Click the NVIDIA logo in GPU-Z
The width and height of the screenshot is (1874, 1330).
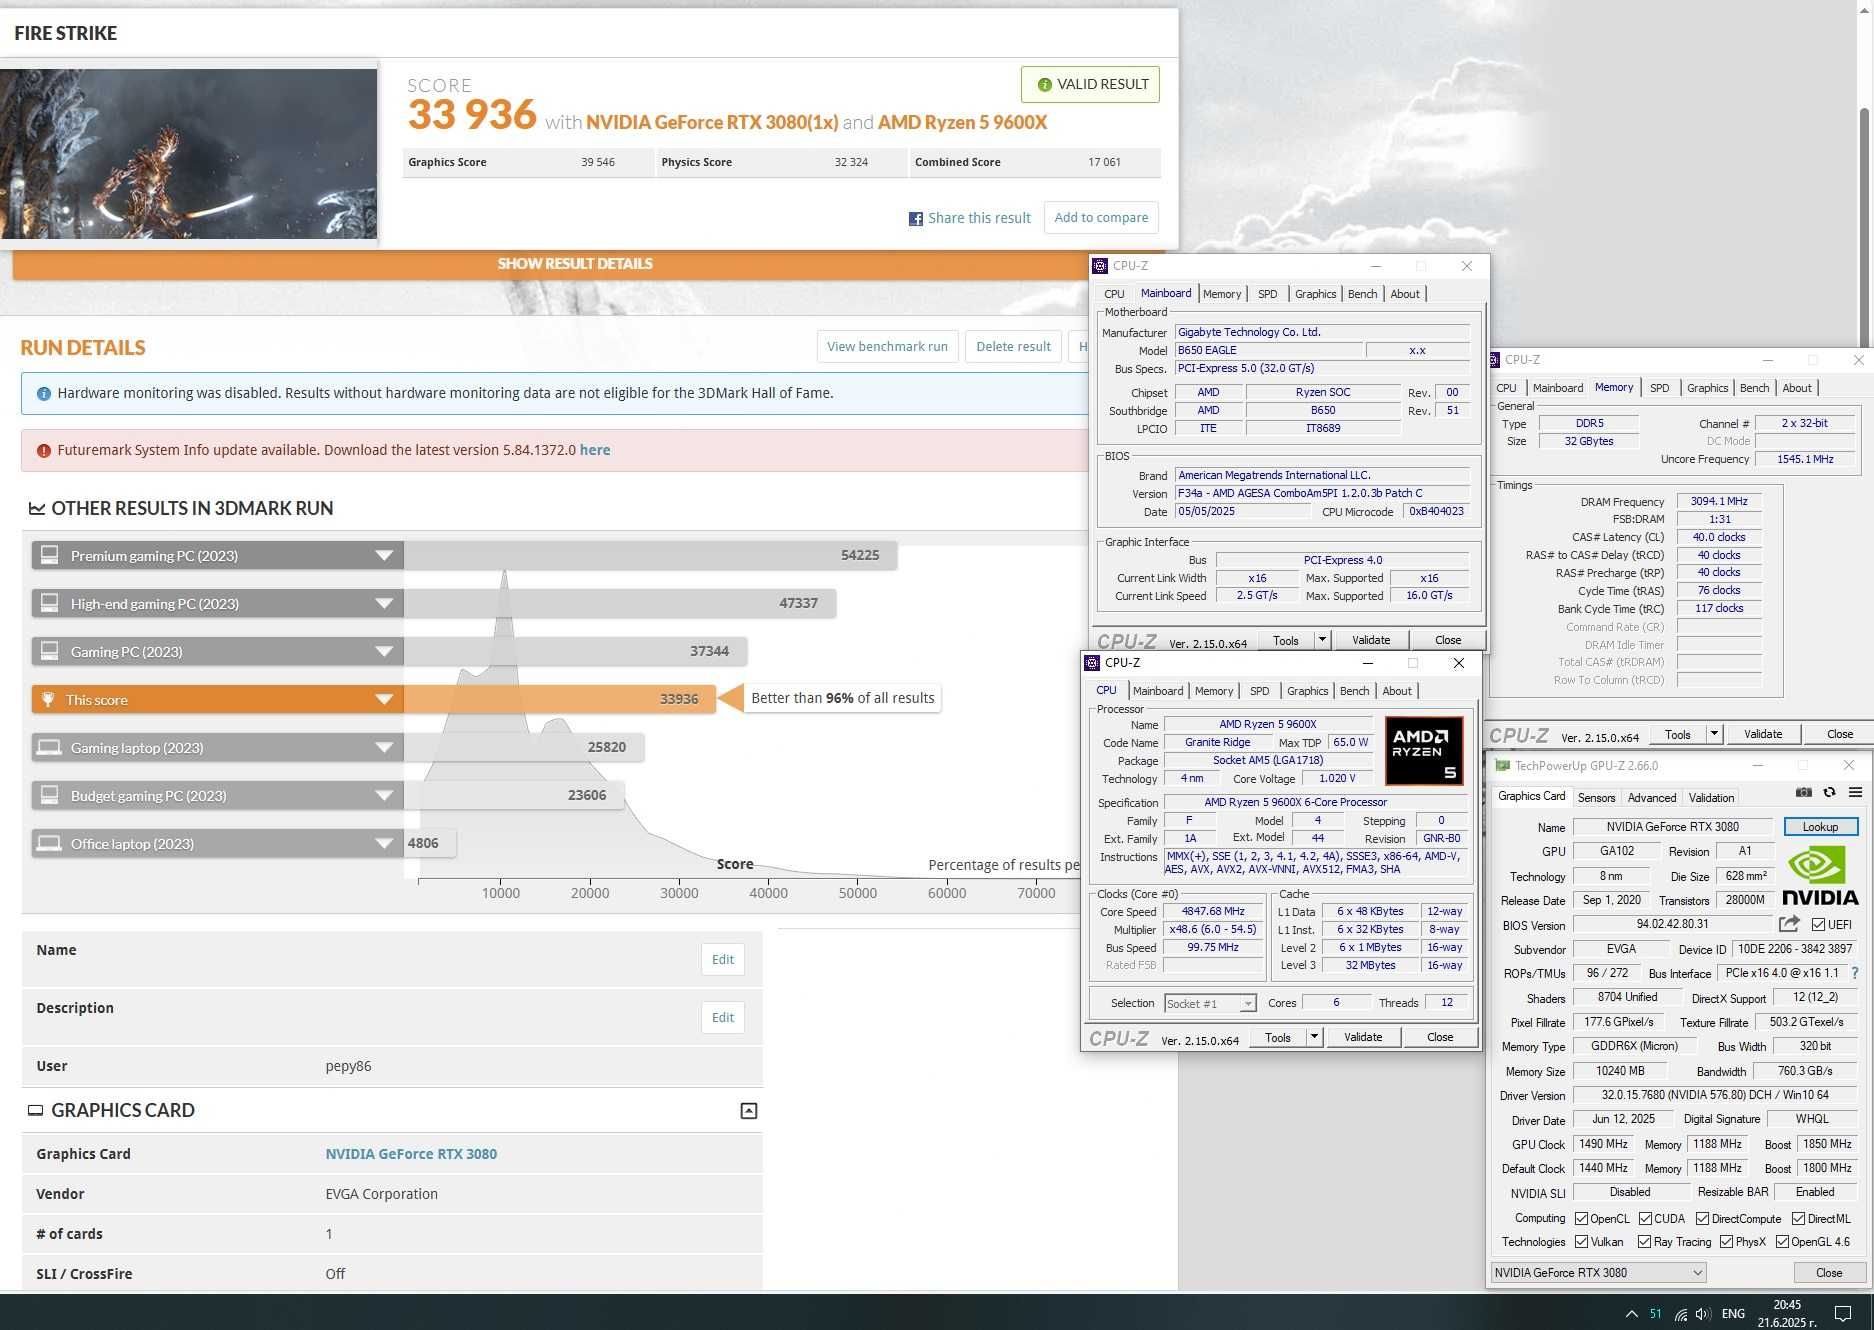[1819, 875]
